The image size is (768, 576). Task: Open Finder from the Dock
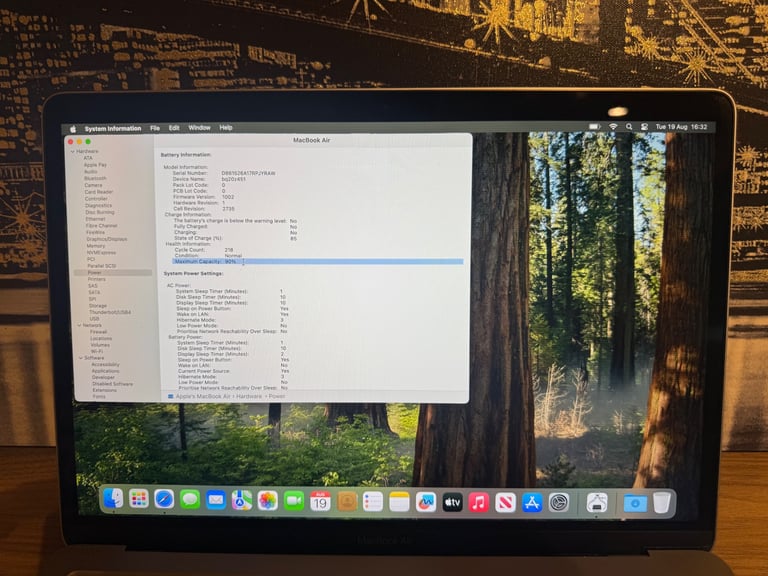113,499
